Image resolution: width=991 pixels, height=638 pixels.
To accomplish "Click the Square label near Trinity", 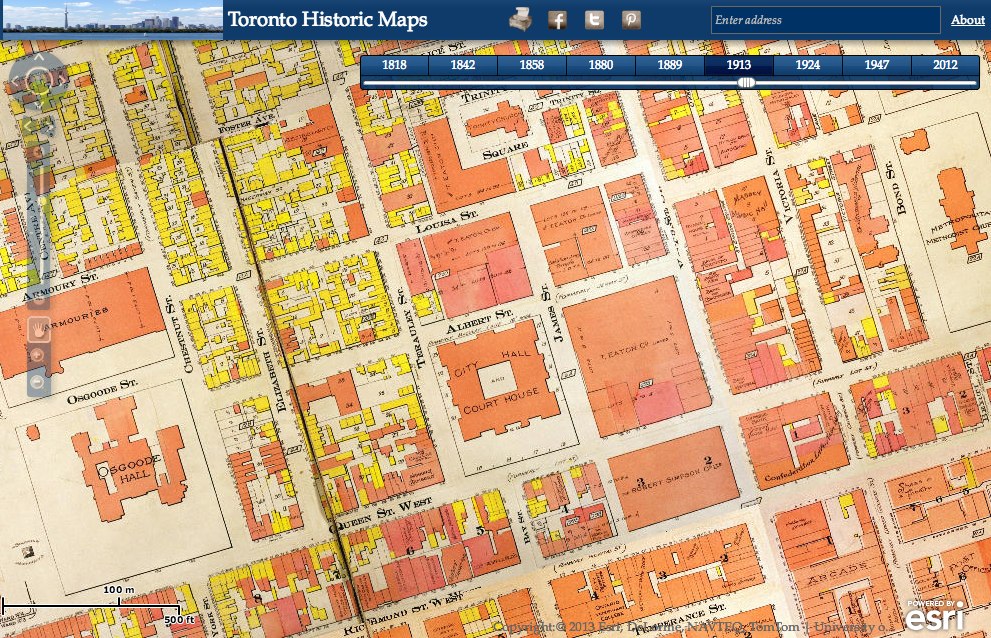I will click(x=506, y=150).
